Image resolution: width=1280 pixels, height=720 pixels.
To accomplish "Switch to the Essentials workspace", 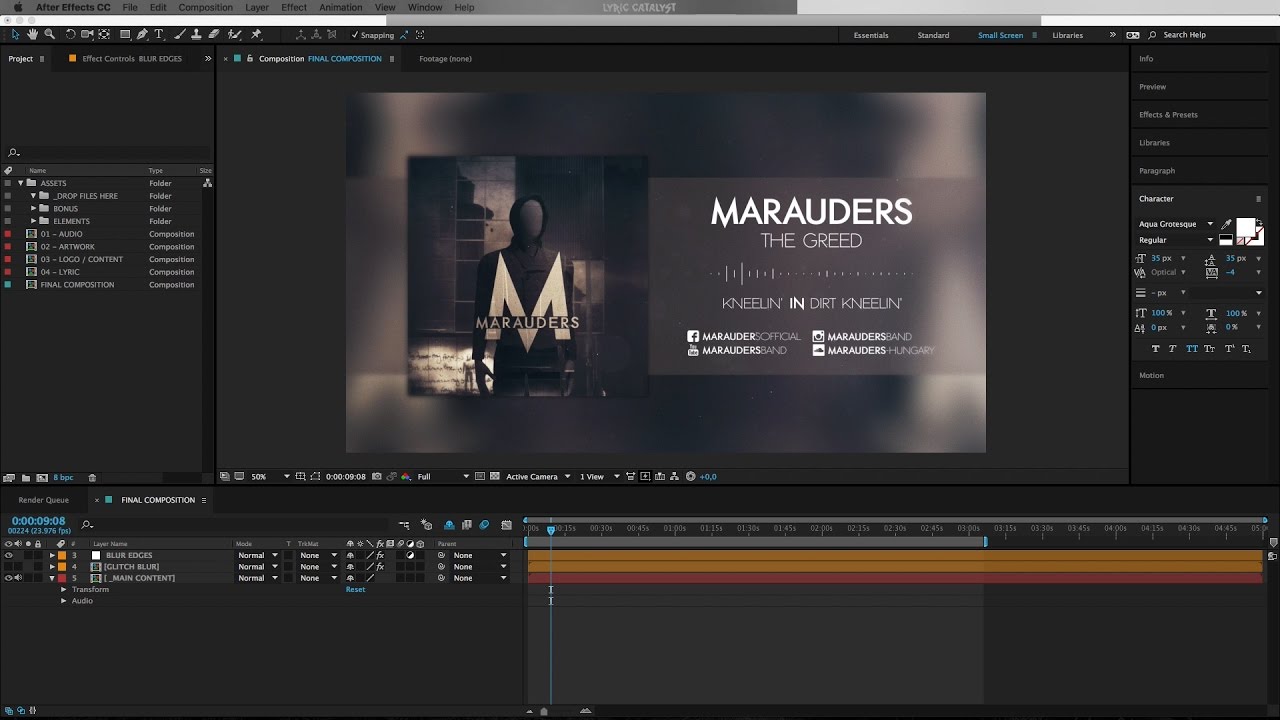I will pyautogui.click(x=871, y=35).
